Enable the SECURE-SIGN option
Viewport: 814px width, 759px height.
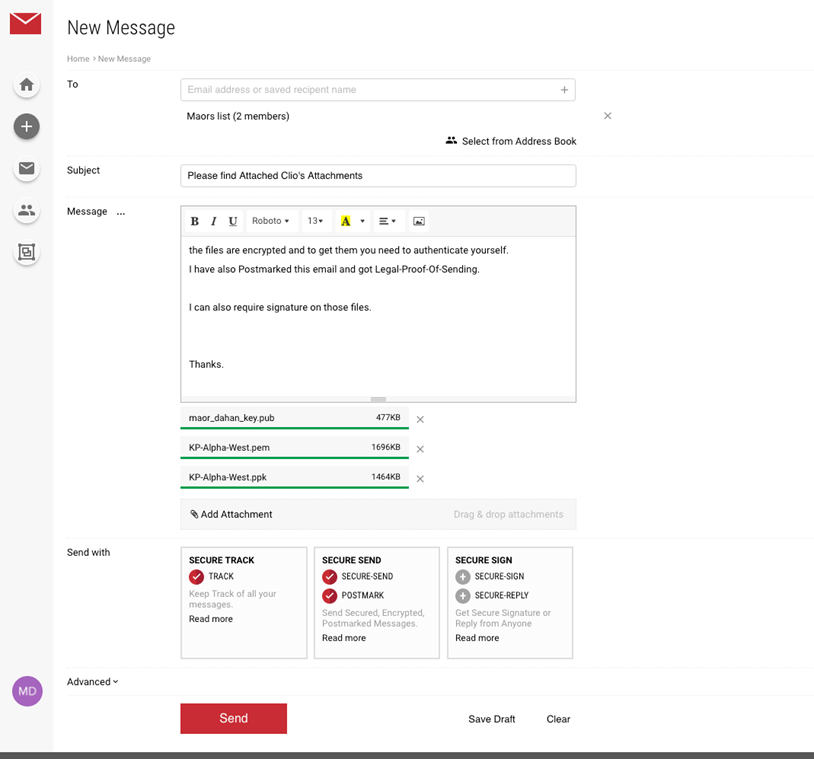click(x=463, y=577)
